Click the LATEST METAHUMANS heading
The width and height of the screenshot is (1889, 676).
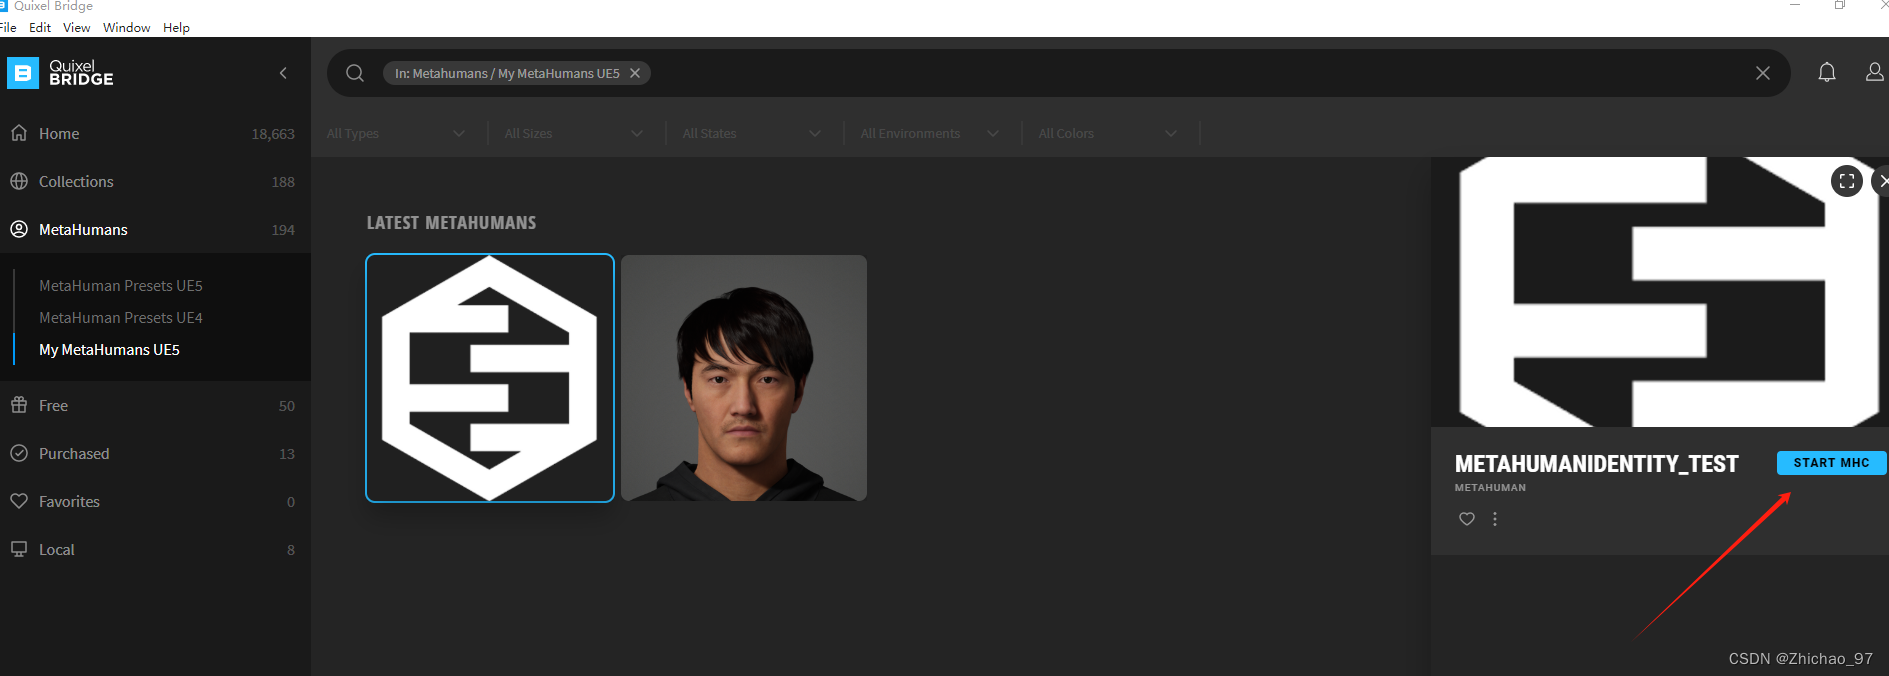[451, 222]
